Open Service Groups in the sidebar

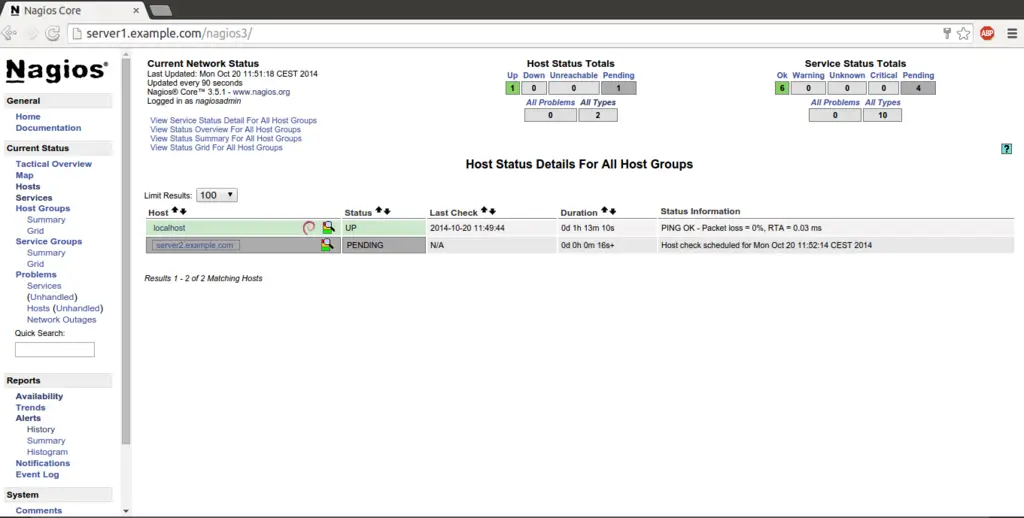[x=49, y=241]
